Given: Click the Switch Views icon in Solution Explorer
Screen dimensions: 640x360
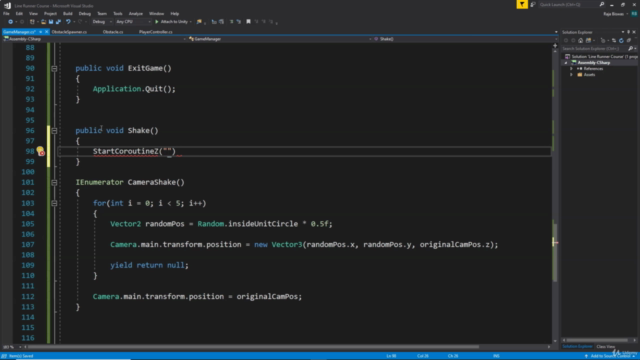Looking at the screenshot, I should (589, 40).
